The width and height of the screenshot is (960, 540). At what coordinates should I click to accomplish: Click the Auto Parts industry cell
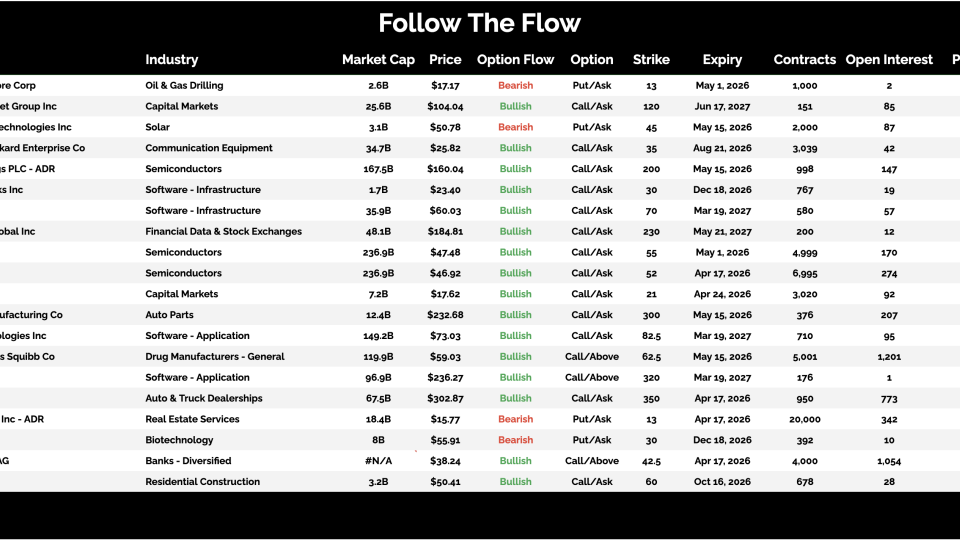169,315
